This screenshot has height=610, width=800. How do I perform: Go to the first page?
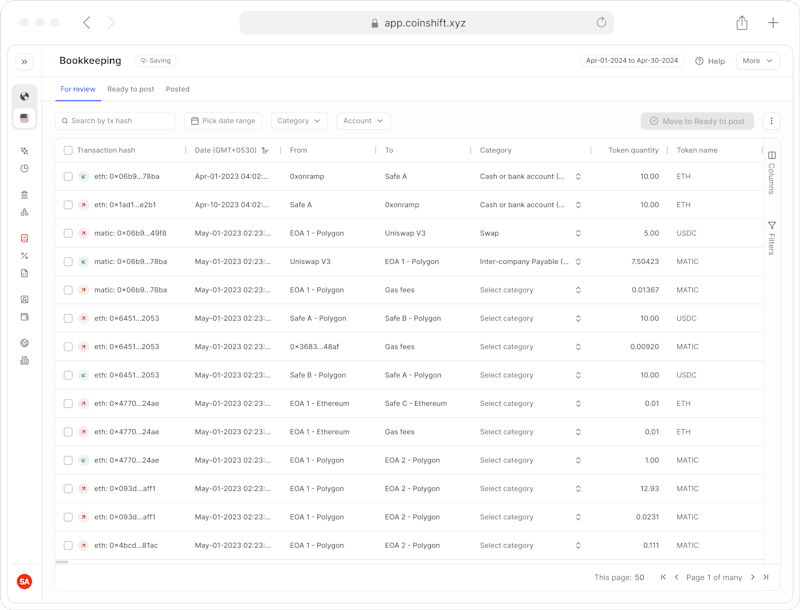(x=663, y=577)
